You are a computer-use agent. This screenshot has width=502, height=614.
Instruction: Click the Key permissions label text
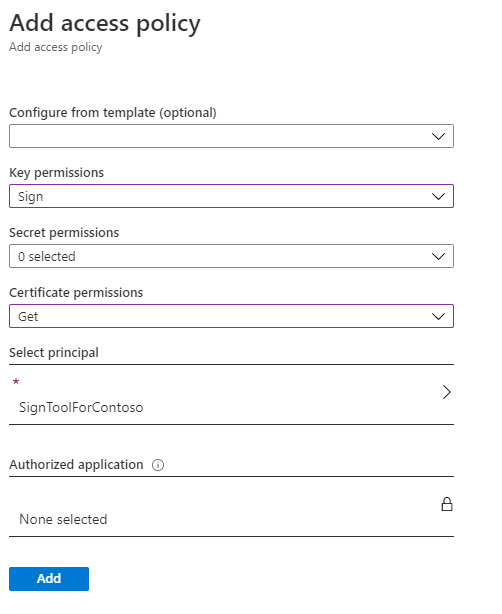pyautogui.click(x=57, y=173)
